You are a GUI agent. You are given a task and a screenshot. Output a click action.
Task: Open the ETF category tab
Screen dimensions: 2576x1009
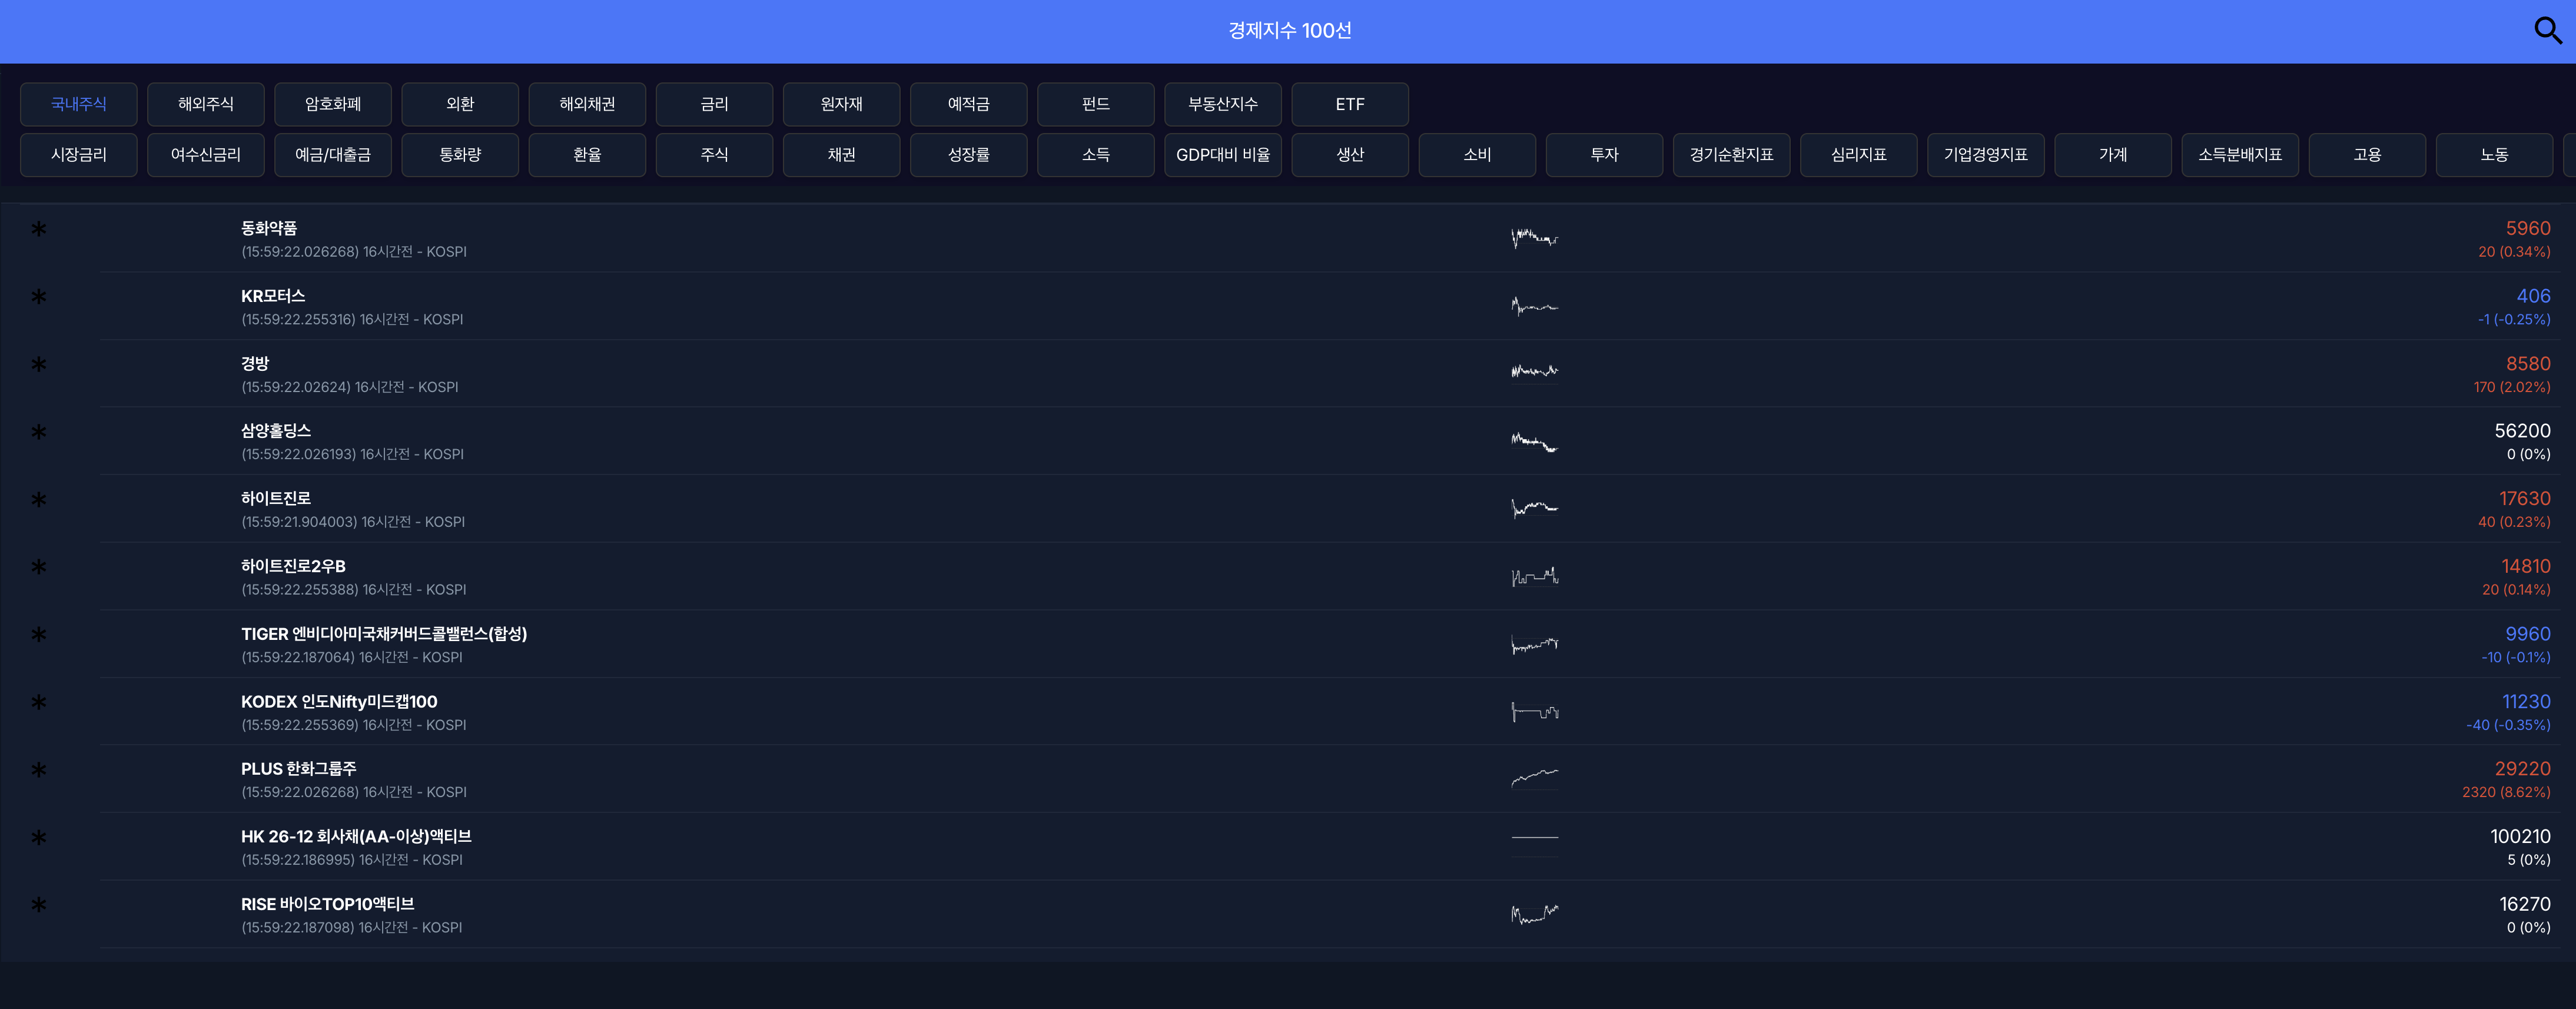(1349, 104)
